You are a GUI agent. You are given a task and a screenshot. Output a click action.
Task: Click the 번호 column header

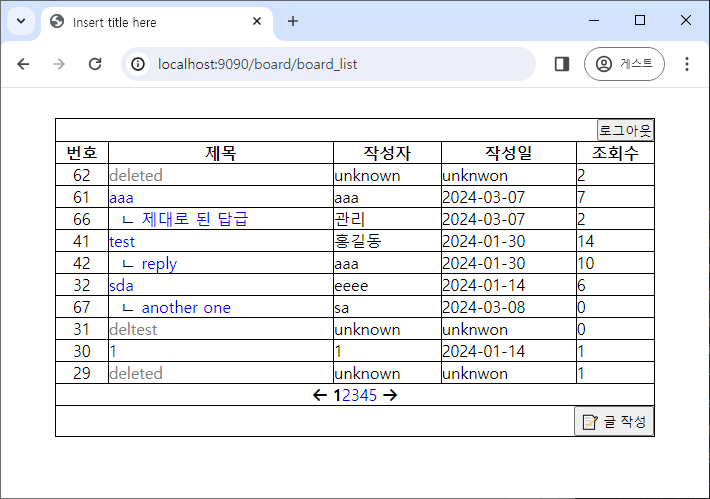[x=82, y=153]
